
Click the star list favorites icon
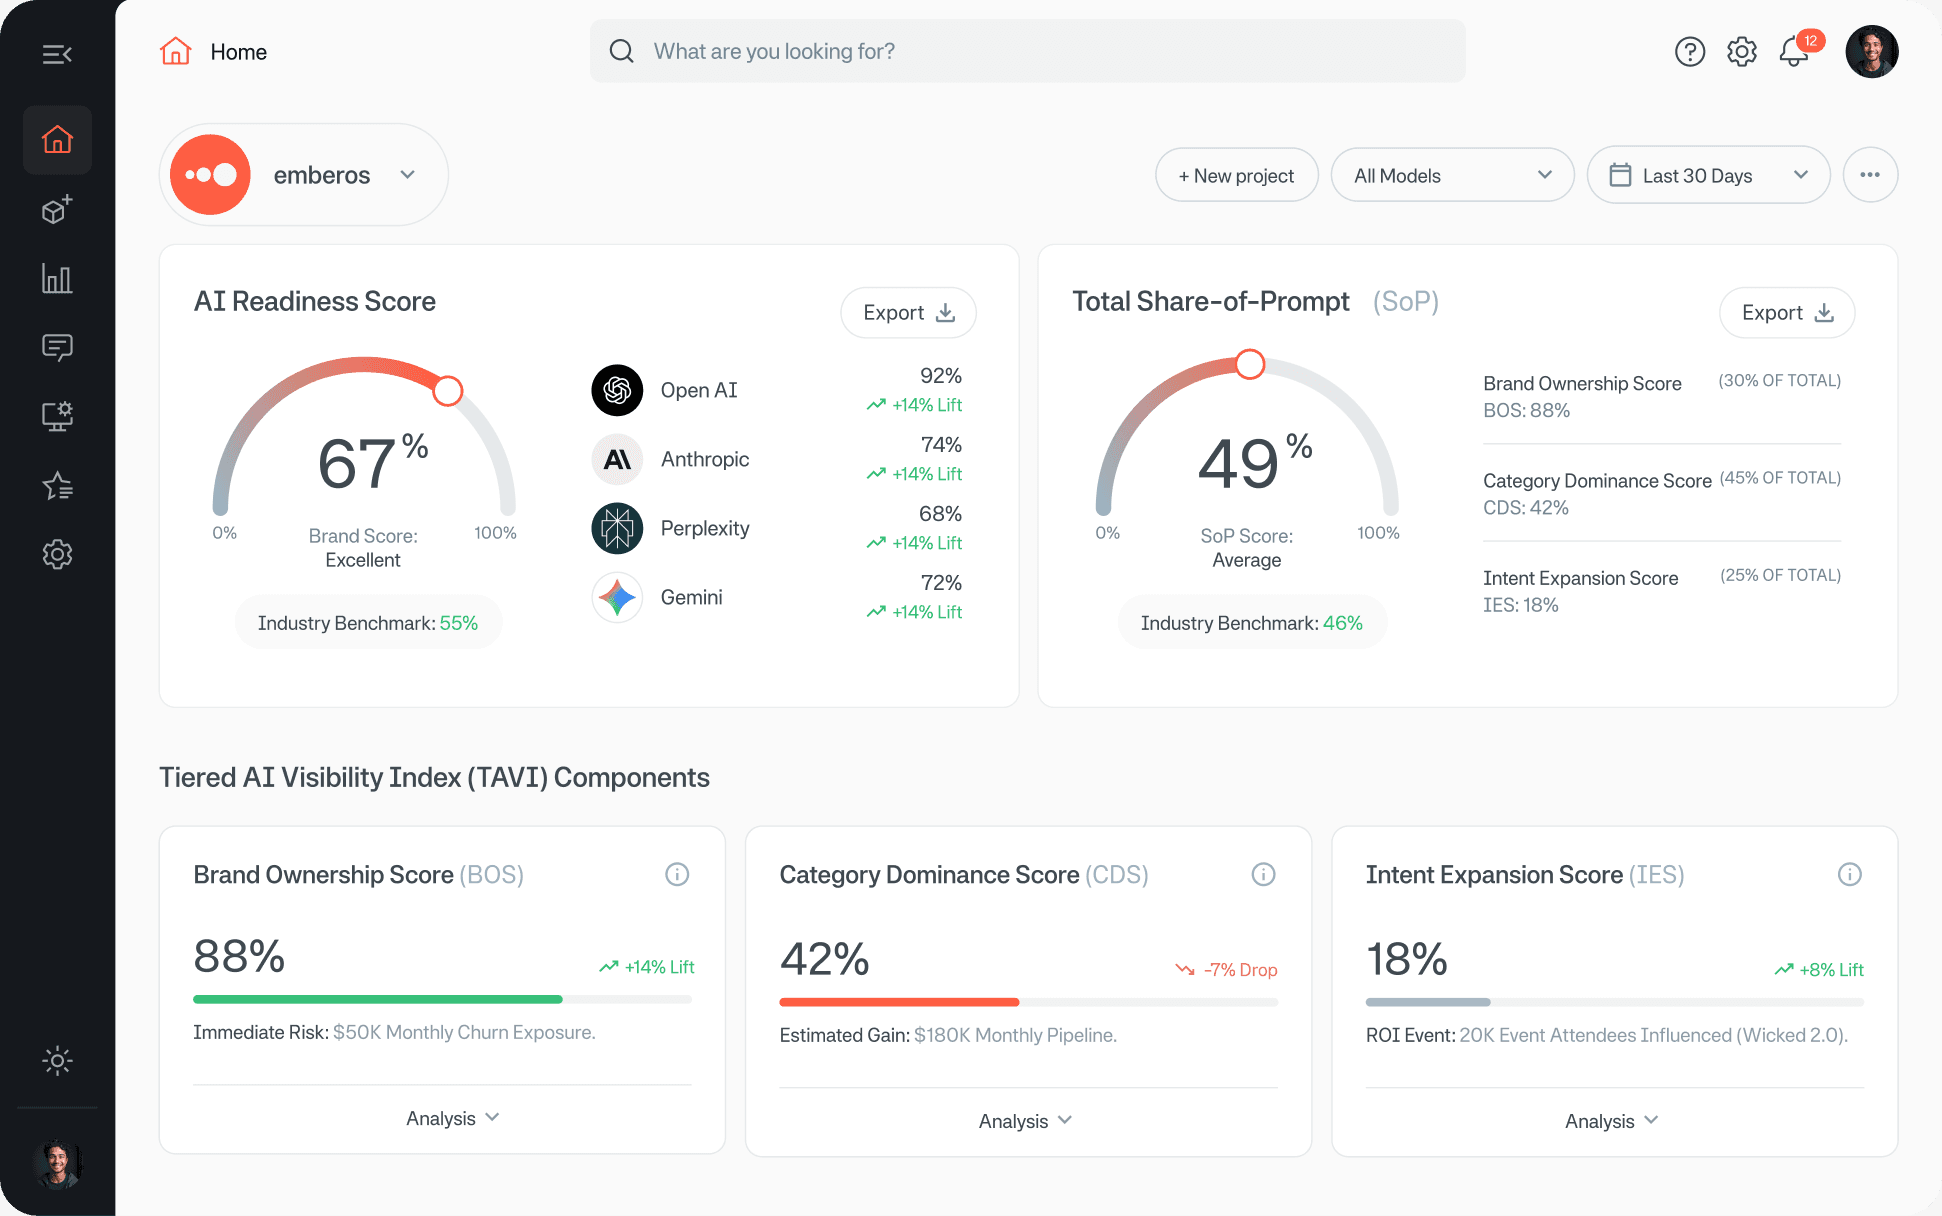pyautogui.click(x=57, y=486)
